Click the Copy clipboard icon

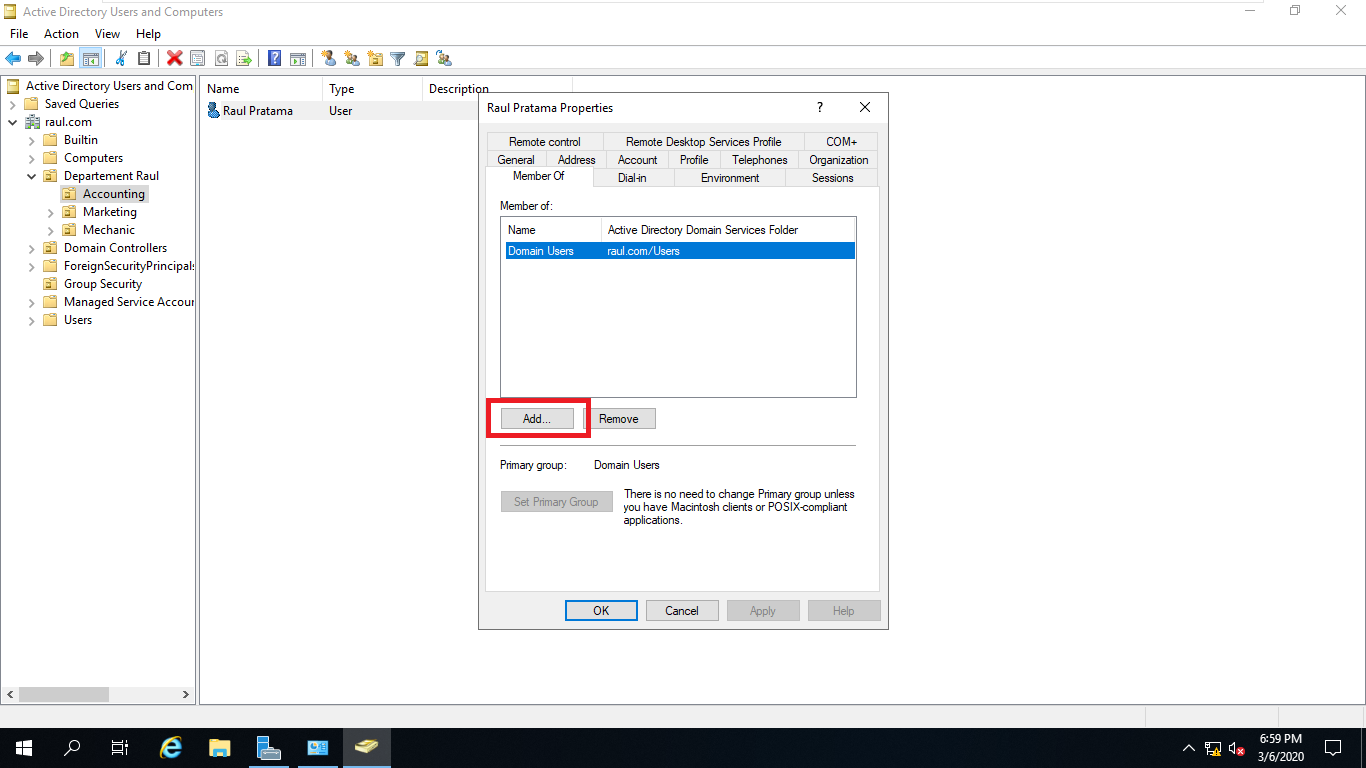144,59
